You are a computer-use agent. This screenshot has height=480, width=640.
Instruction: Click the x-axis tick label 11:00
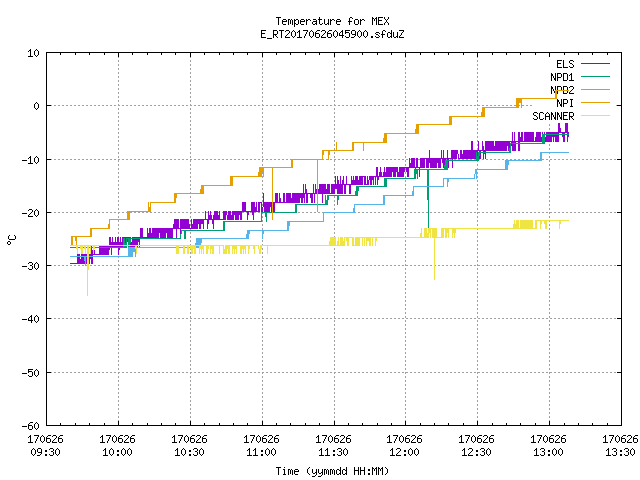coord(261,452)
